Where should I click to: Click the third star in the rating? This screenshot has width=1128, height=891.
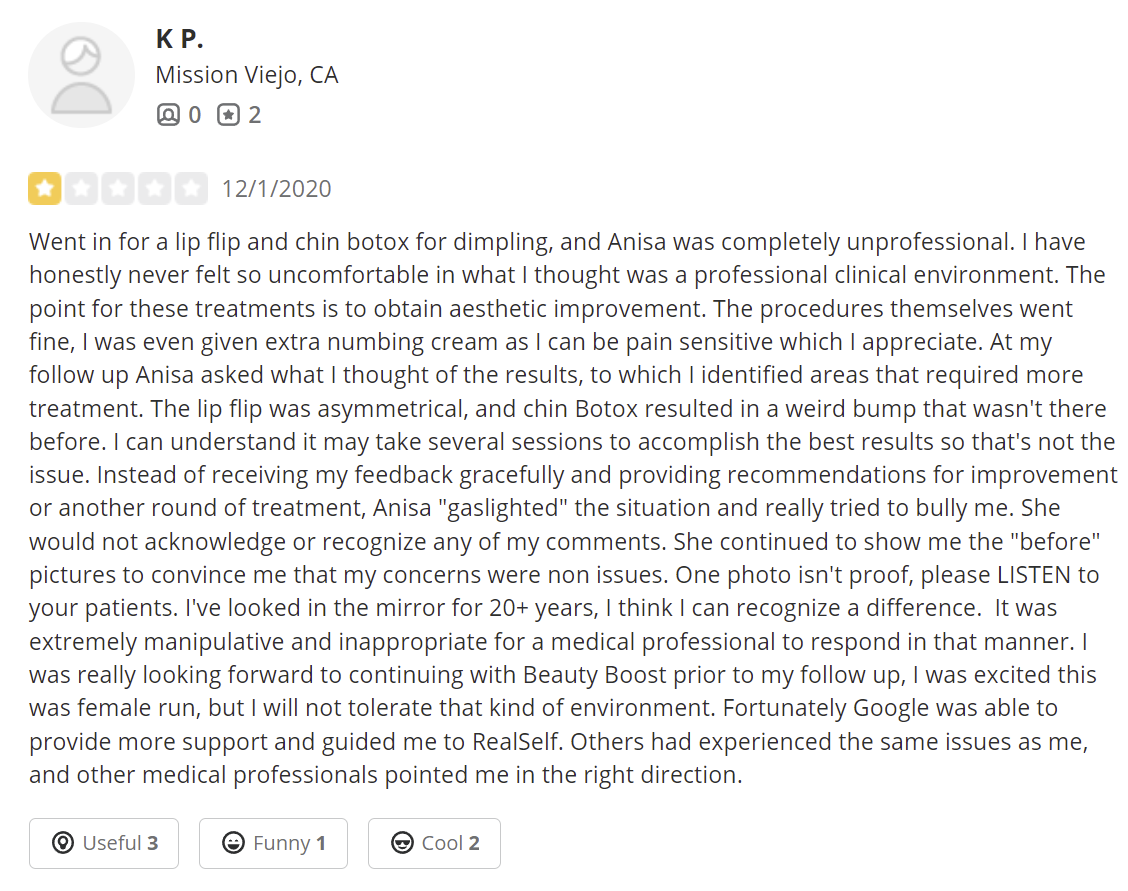click(x=118, y=189)
